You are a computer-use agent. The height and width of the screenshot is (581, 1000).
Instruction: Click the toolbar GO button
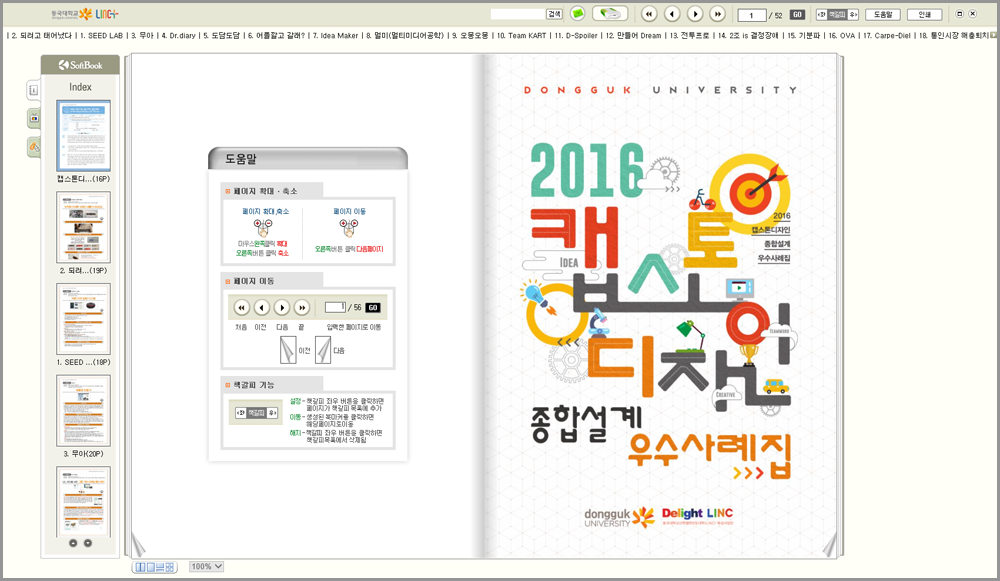pyautogui.click(x=797, y=15)
